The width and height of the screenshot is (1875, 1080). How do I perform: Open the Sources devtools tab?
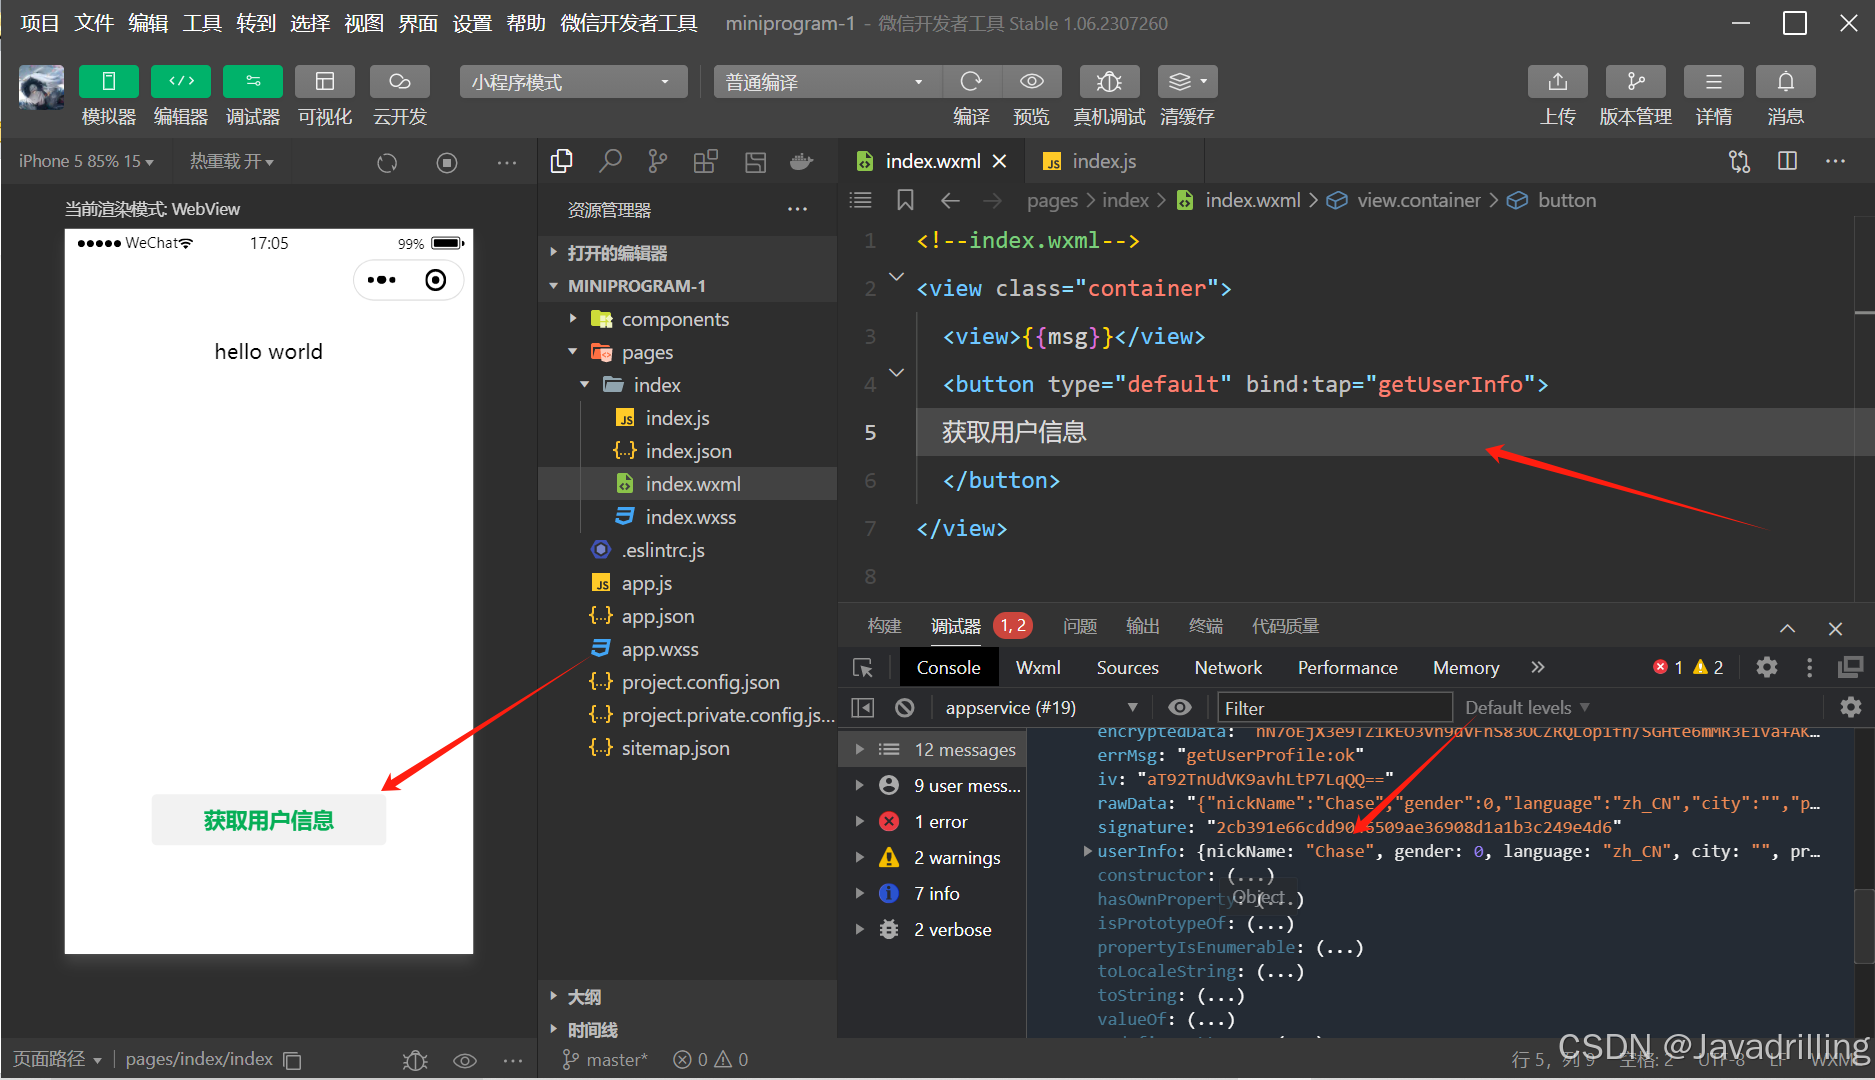(1127, 667)
